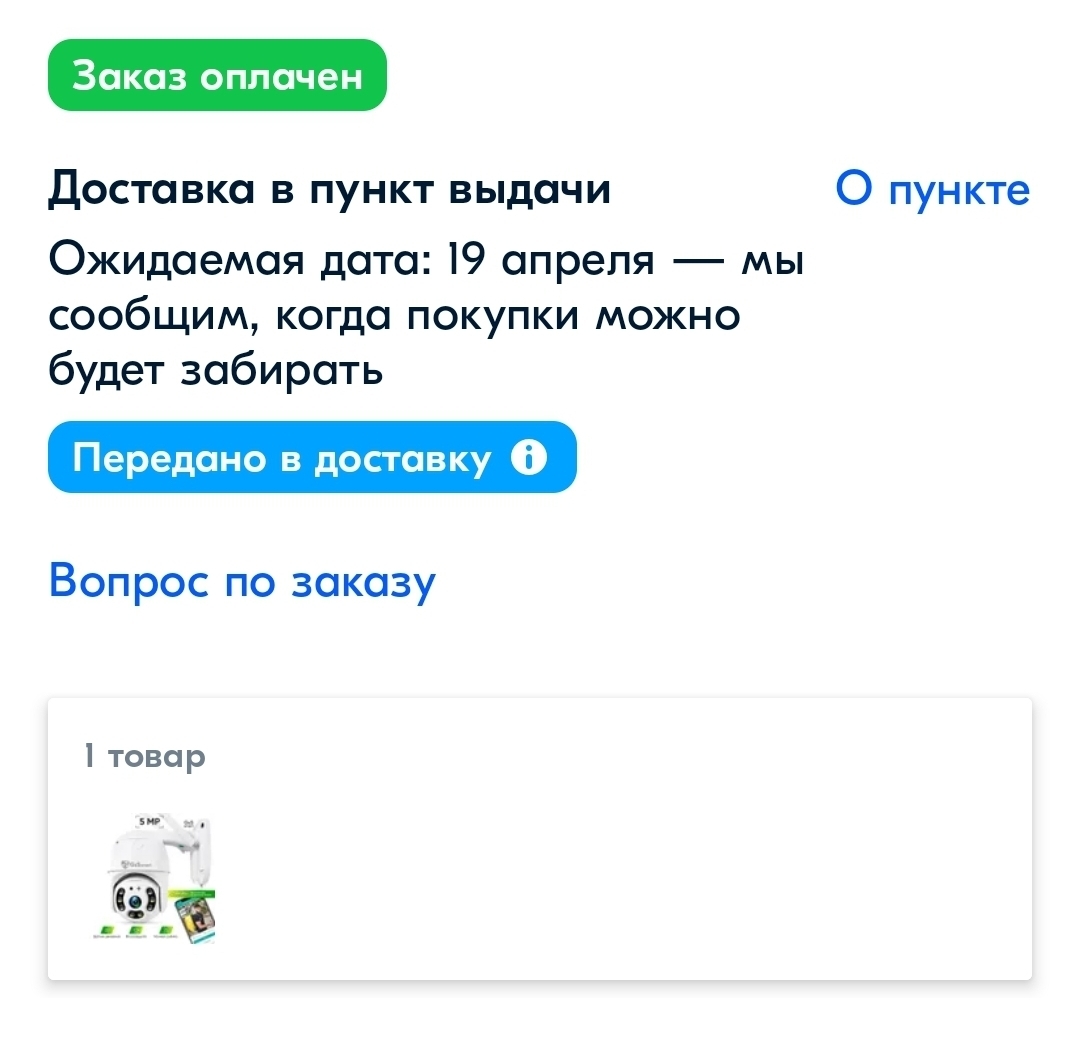Click the info icon on delivery status
The width and height of the screenshot is (1080, 1059).
point(529,457)
